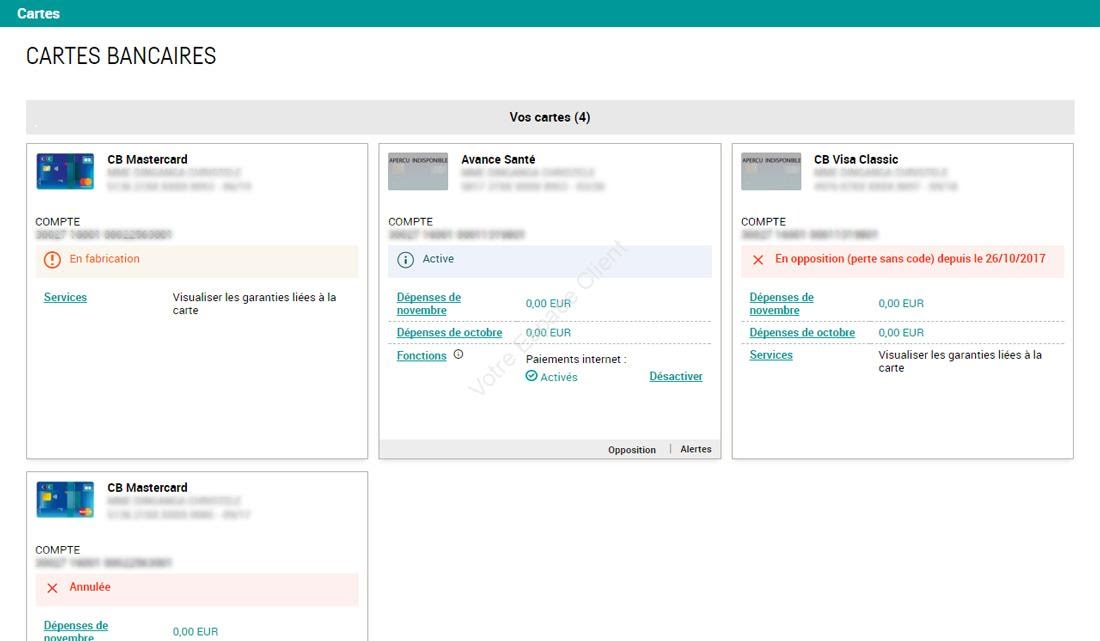Click the info icon beside Active status

point(405,259)
